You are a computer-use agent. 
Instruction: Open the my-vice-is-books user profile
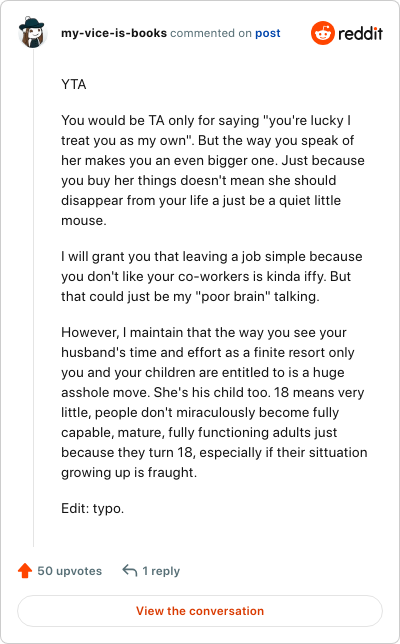pyautogui.click(x=114, y=33)
